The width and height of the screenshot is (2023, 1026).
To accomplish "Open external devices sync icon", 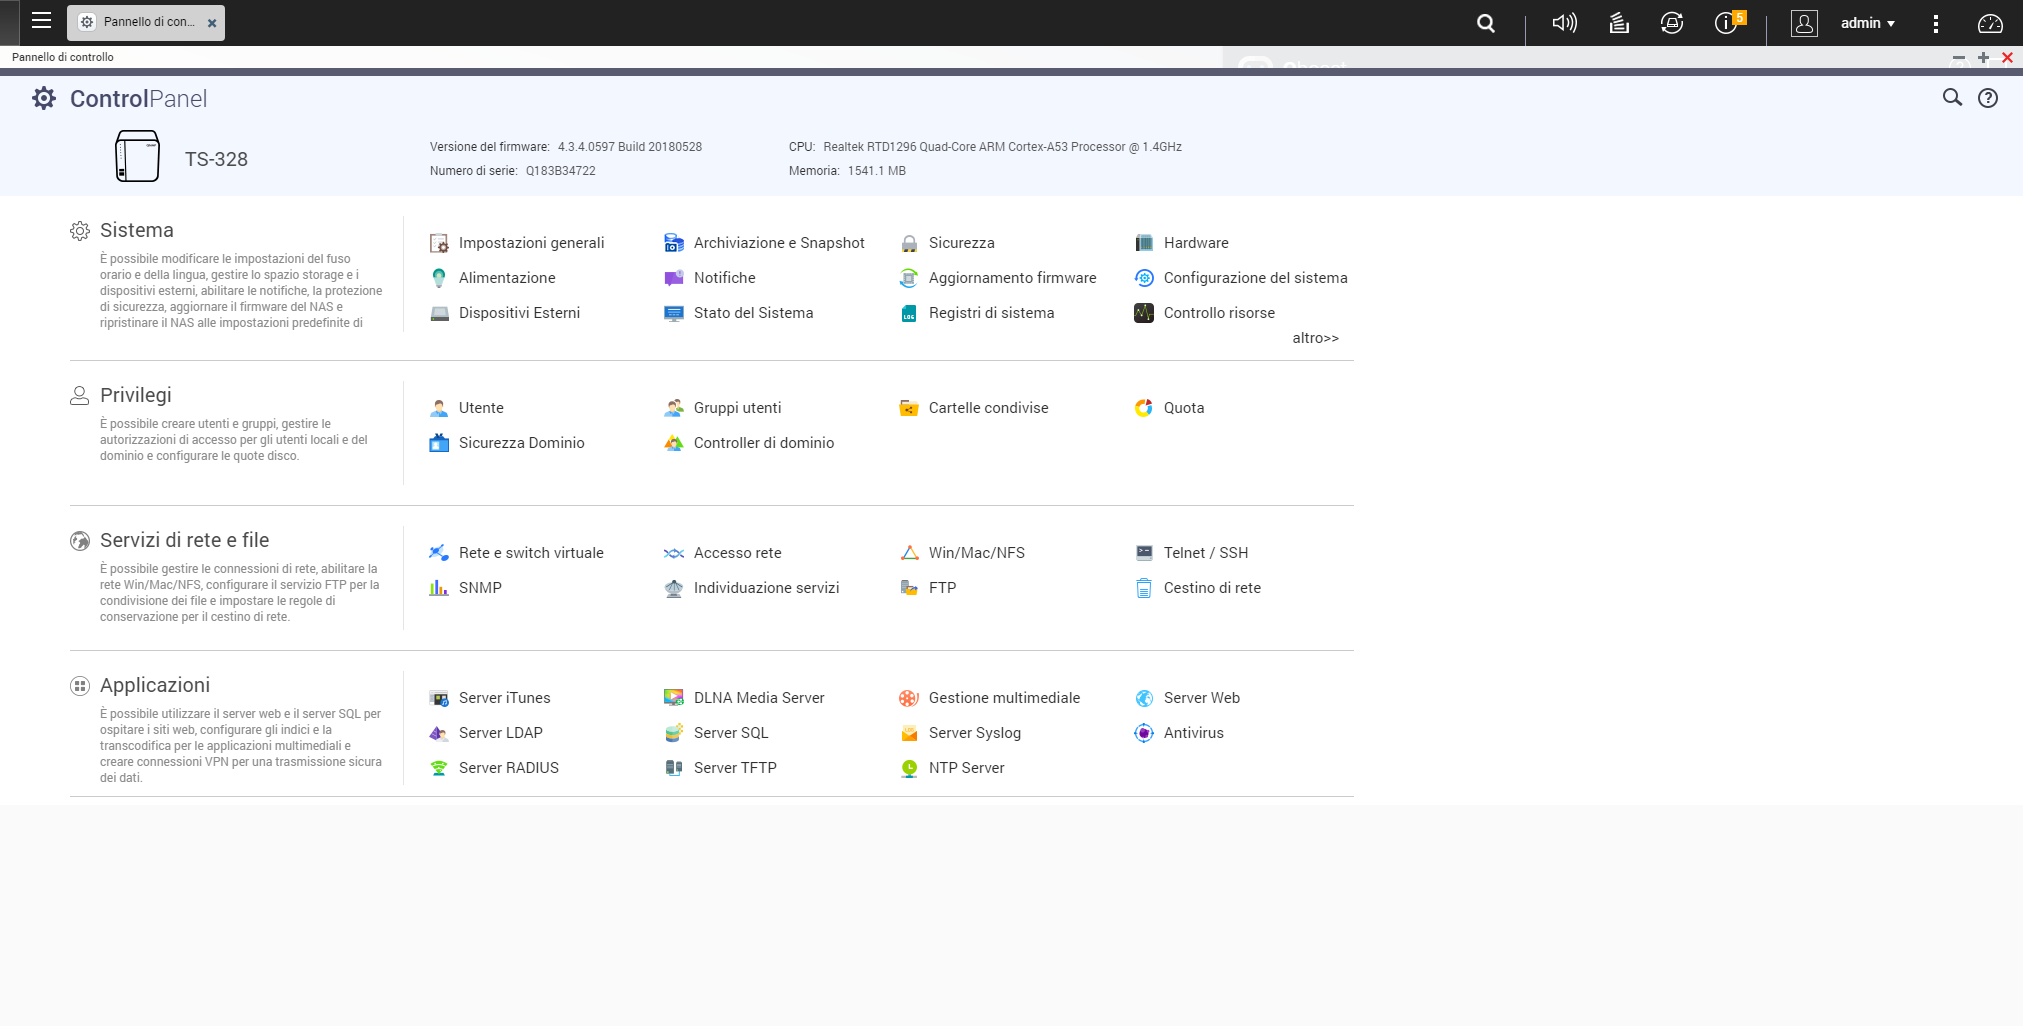I will click(x=1672, y=23).
